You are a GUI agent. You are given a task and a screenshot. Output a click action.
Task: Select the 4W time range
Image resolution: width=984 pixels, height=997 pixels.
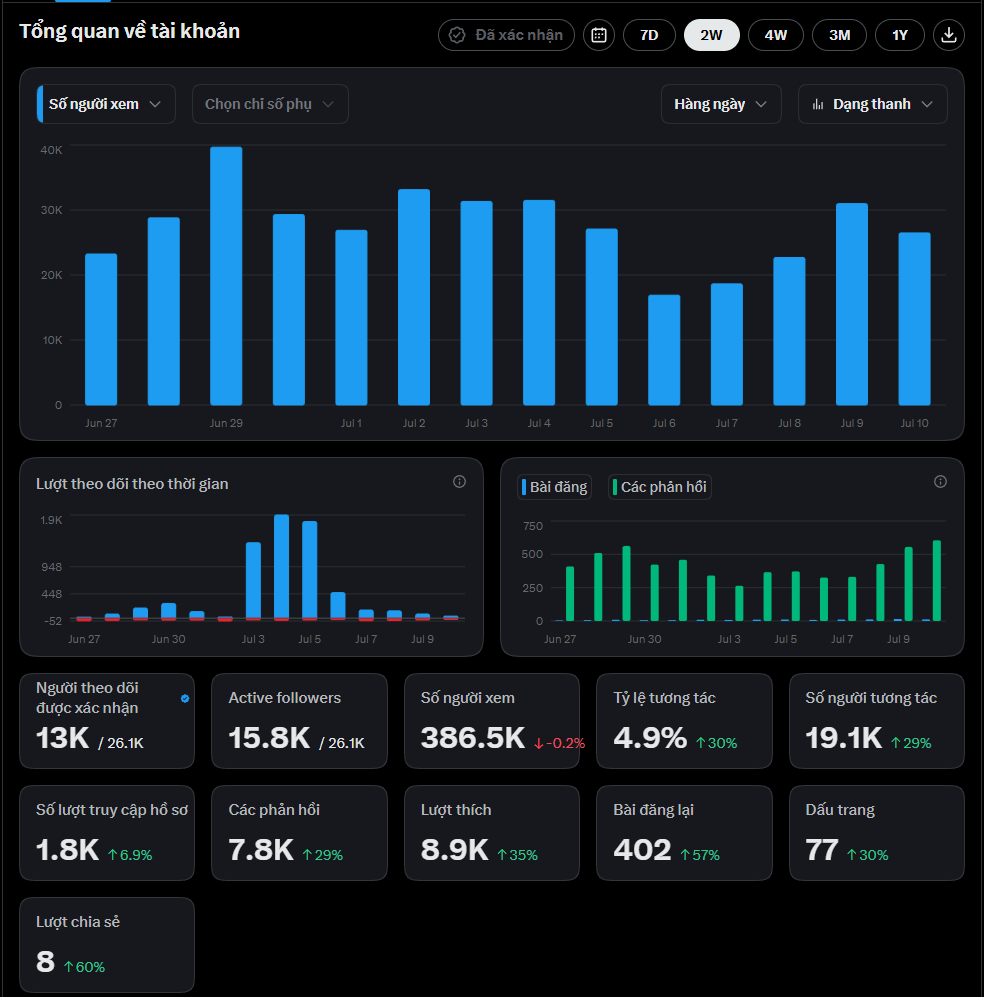click(776, 35)
